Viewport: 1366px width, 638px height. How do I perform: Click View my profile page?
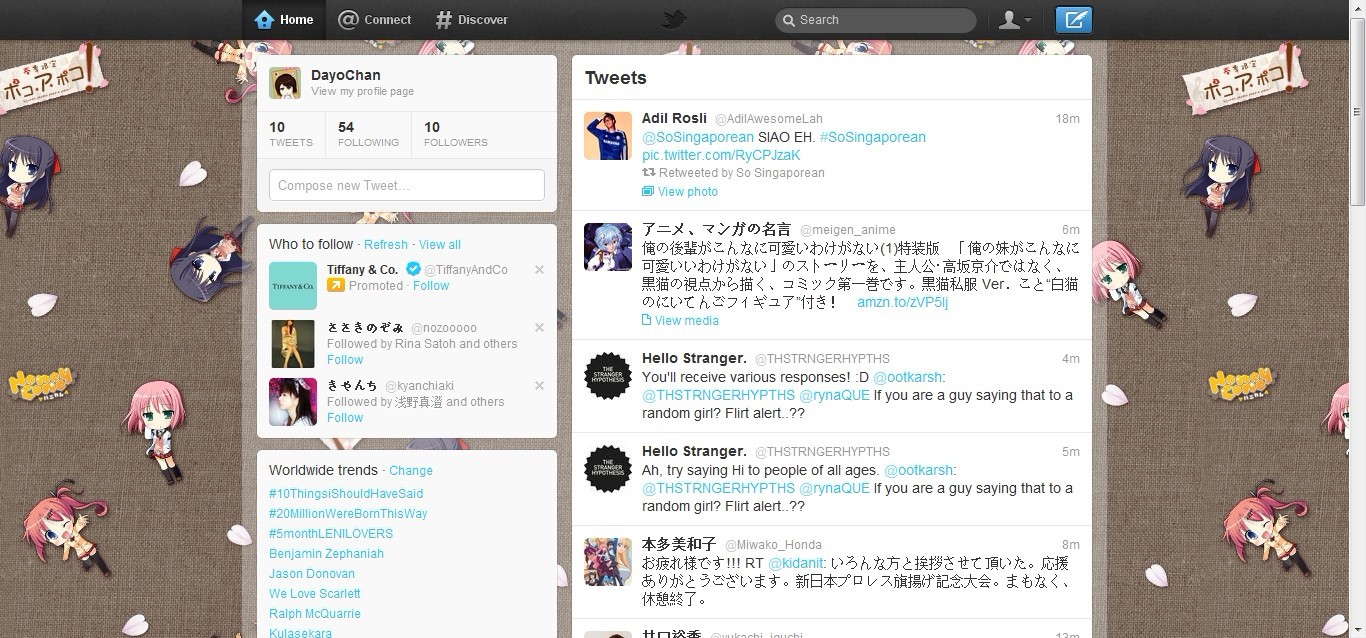coord(362,91)
